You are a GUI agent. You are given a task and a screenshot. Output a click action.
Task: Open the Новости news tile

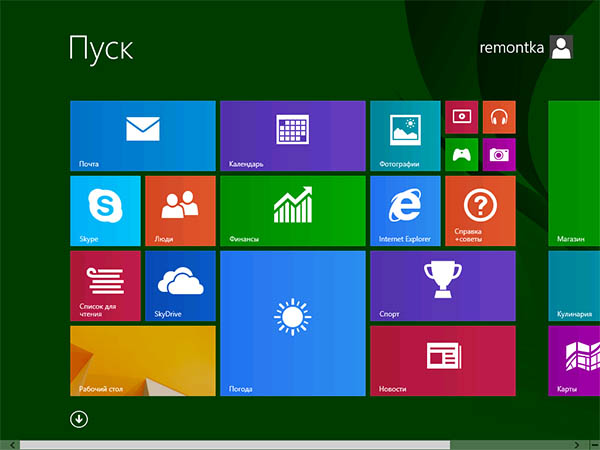[x=443, y=361]
